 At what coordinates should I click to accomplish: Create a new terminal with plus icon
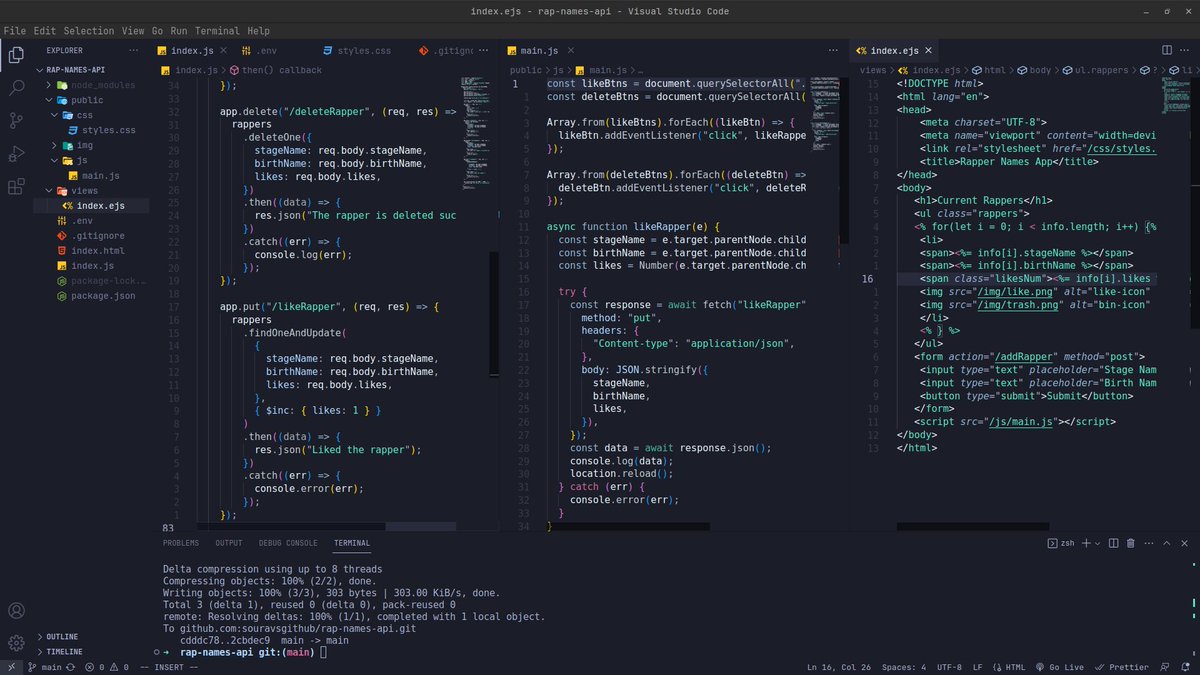pyautogui.click(x=1084, y=543)
